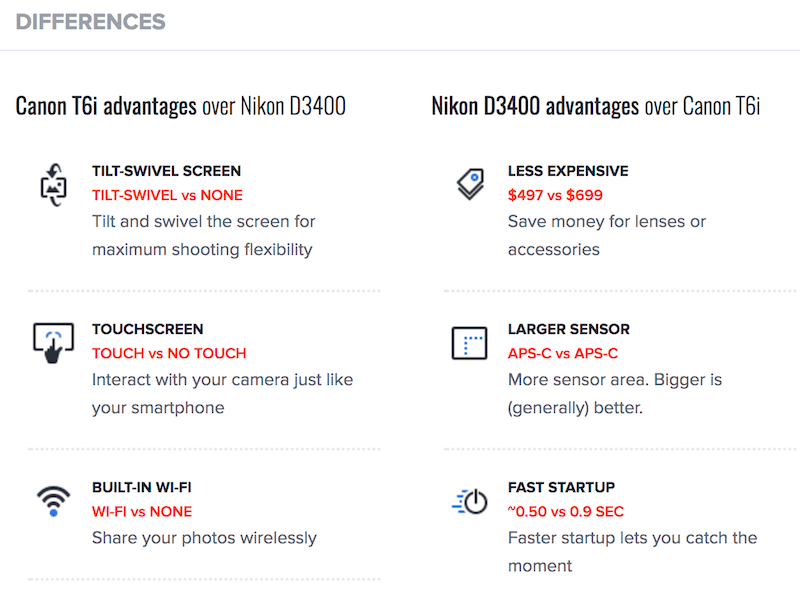Image resolution: width=800 pixels, height=592 pixels.
Task: Click the tilt-swivel screen icon
Action: [51, 185]
